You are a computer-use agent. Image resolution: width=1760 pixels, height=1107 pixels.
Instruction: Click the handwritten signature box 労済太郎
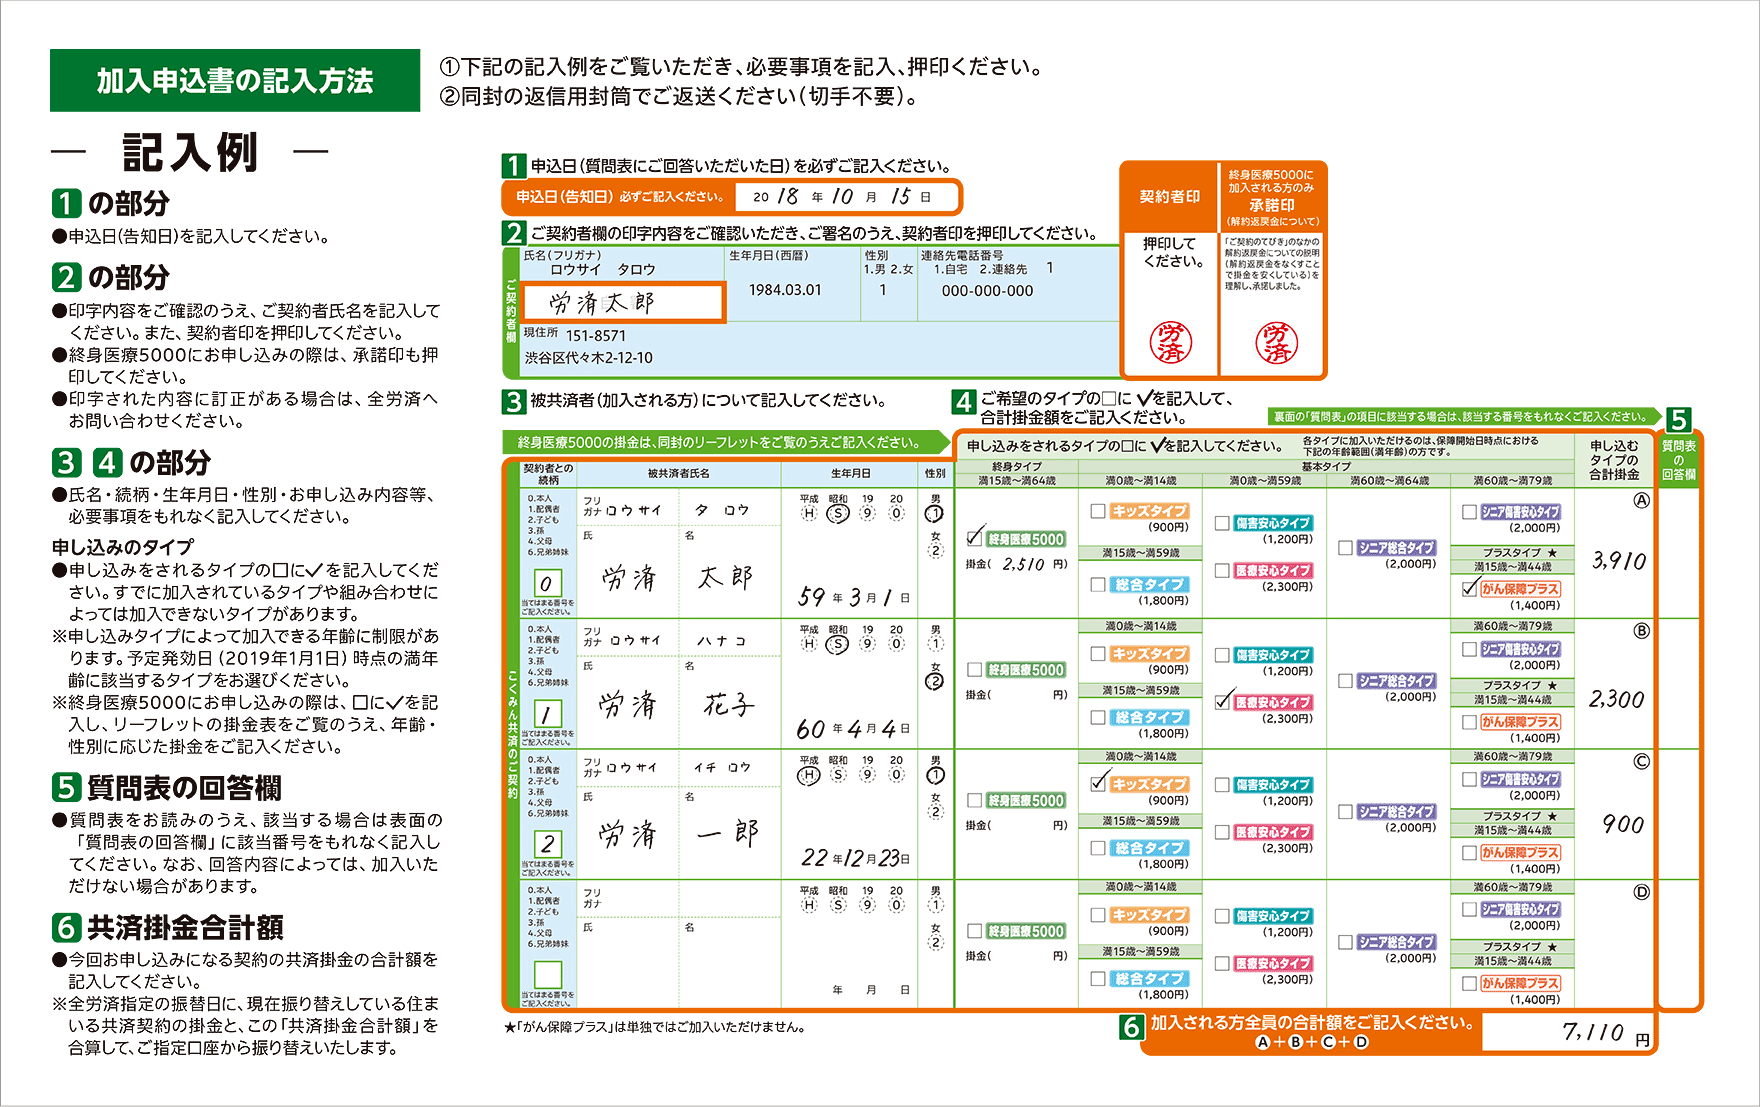click(622, 302)
